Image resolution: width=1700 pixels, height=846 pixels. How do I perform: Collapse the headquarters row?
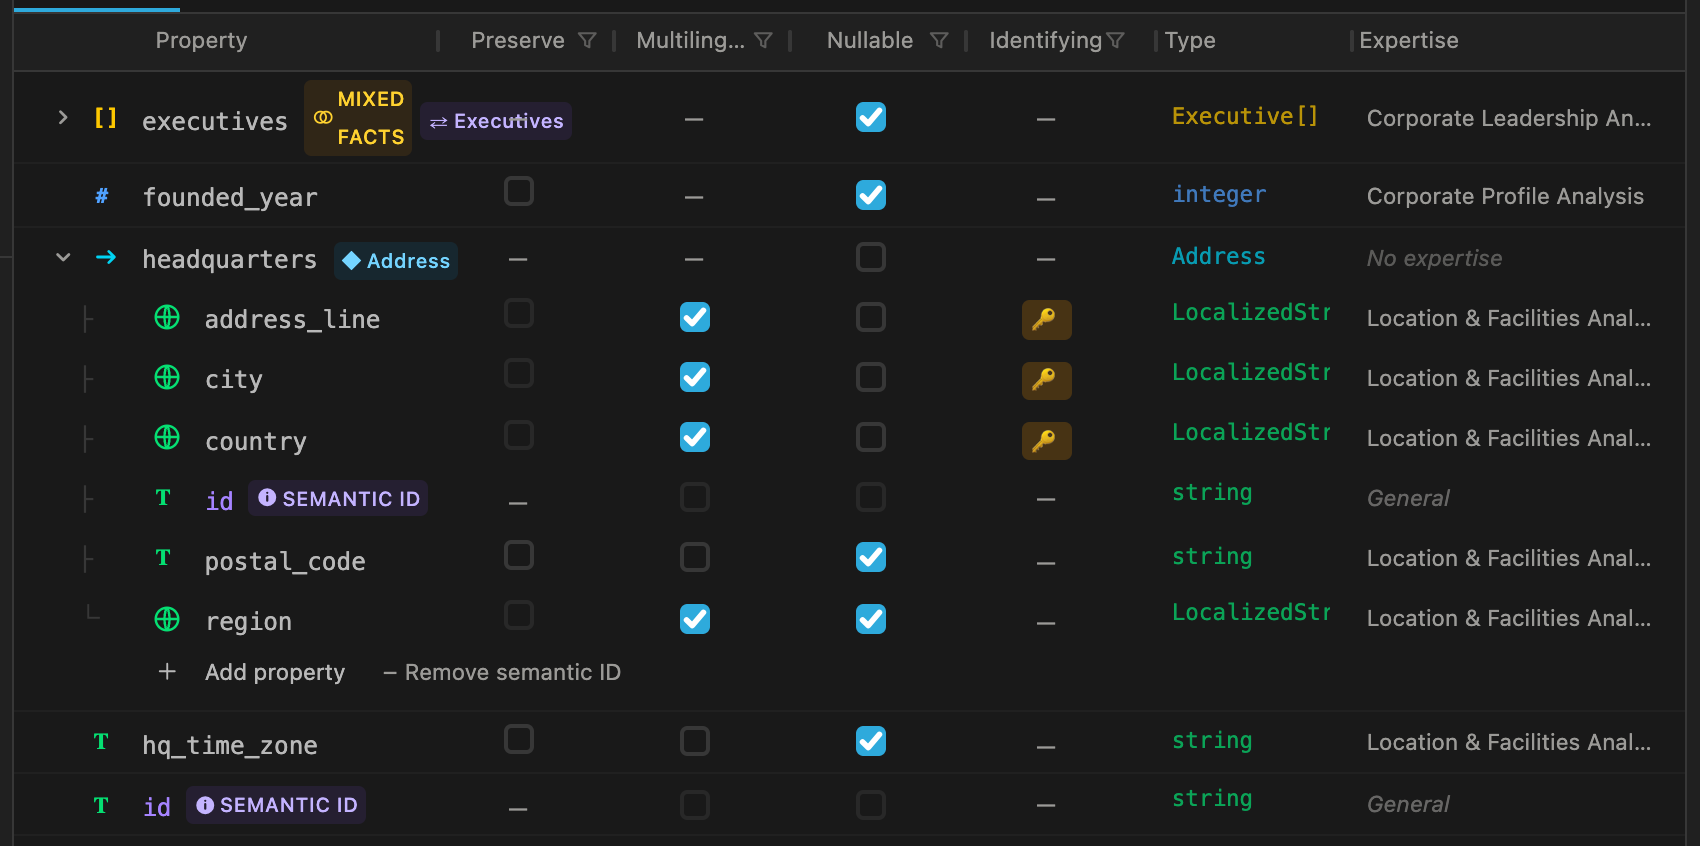63,258
